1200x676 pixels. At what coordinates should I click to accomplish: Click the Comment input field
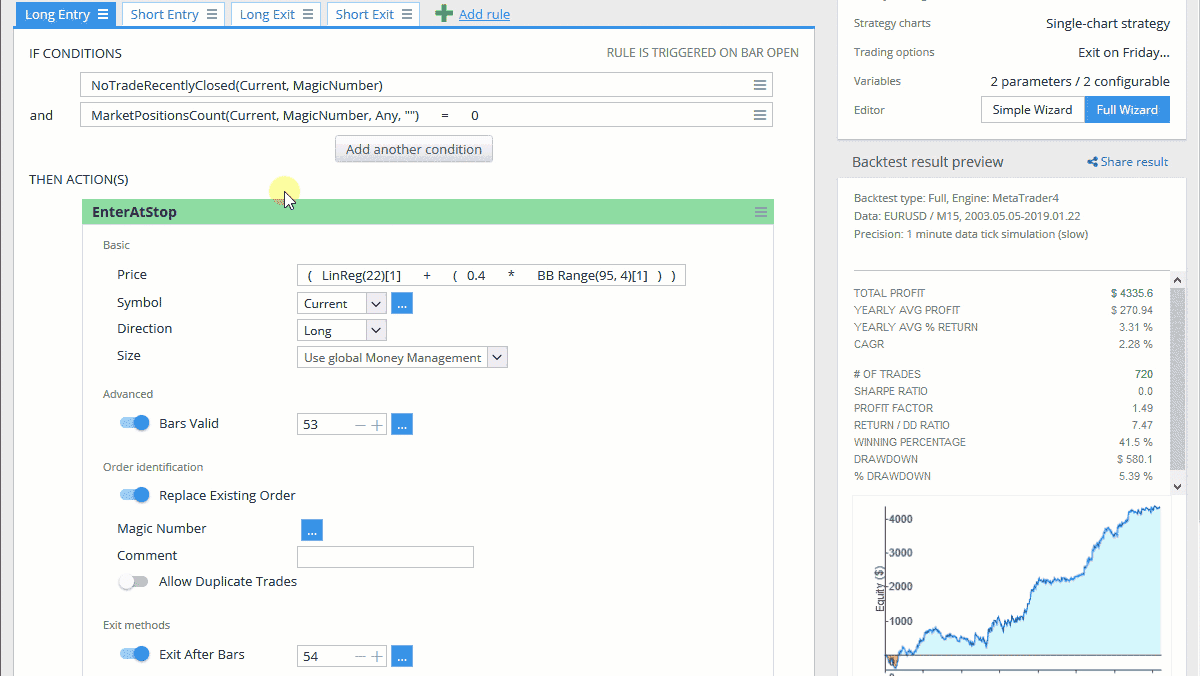click(x=385, y=557)
